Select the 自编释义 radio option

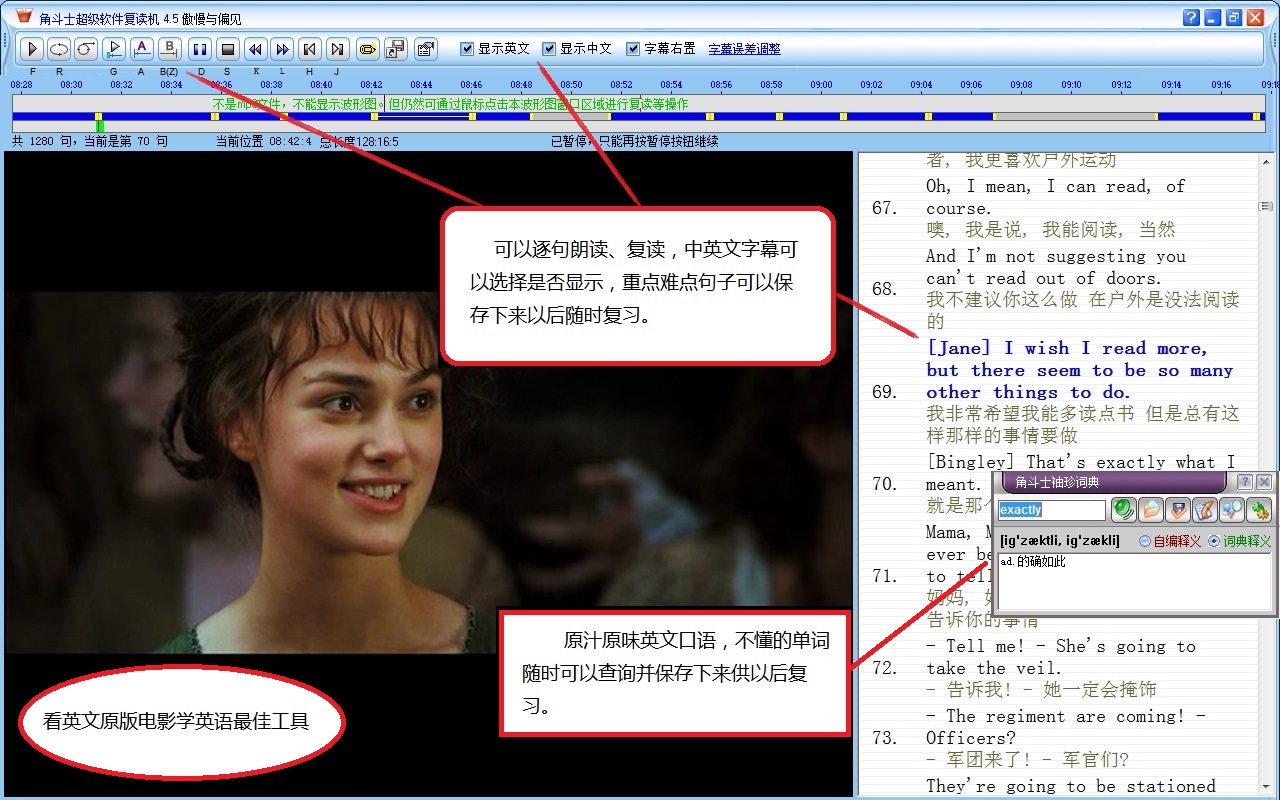1145,541
